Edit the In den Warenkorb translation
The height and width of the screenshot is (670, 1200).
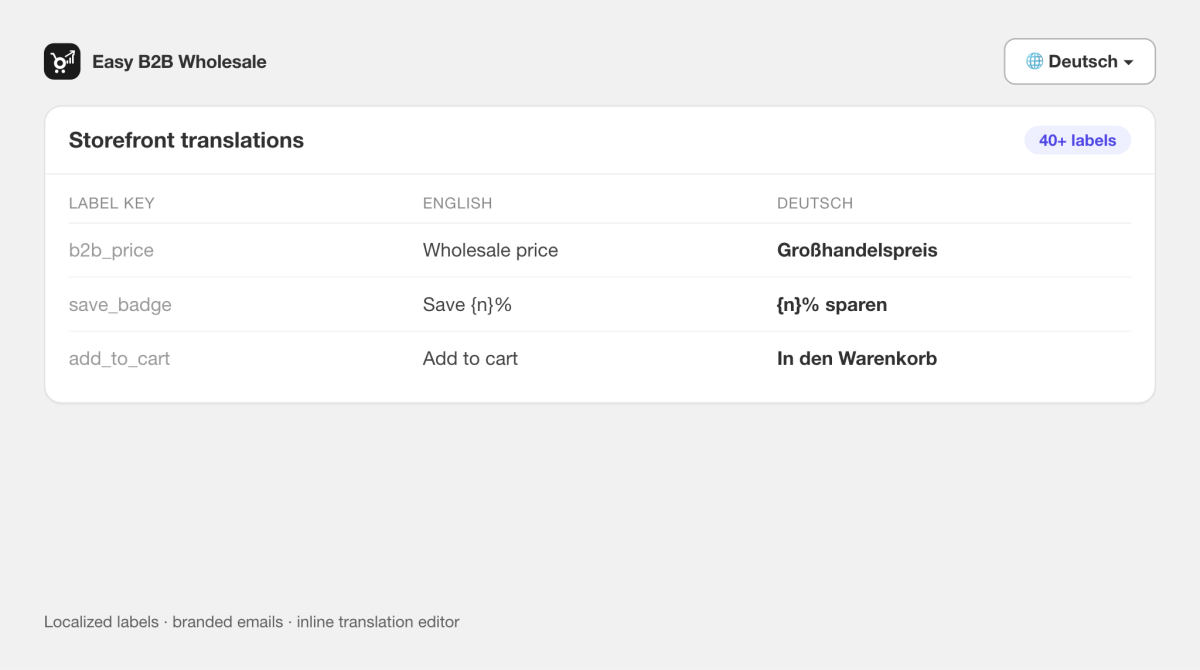coord(857,358)
